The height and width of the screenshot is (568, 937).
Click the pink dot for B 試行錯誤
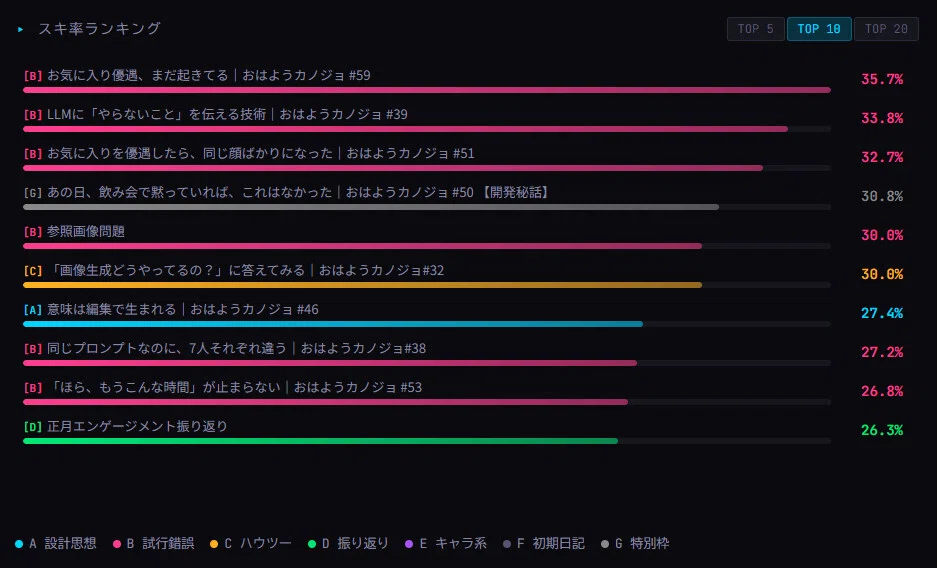click(117, 544)
